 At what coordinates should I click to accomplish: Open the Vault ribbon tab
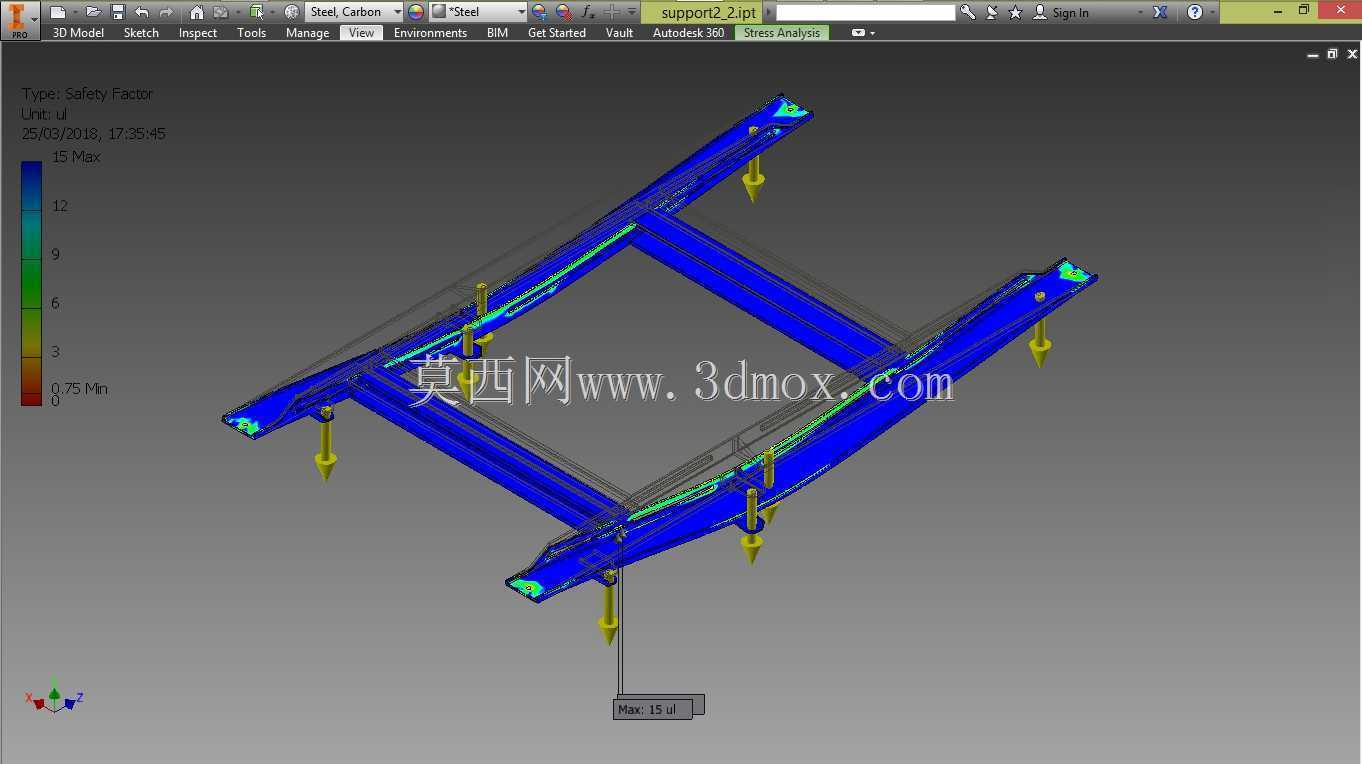click(619, 33)
